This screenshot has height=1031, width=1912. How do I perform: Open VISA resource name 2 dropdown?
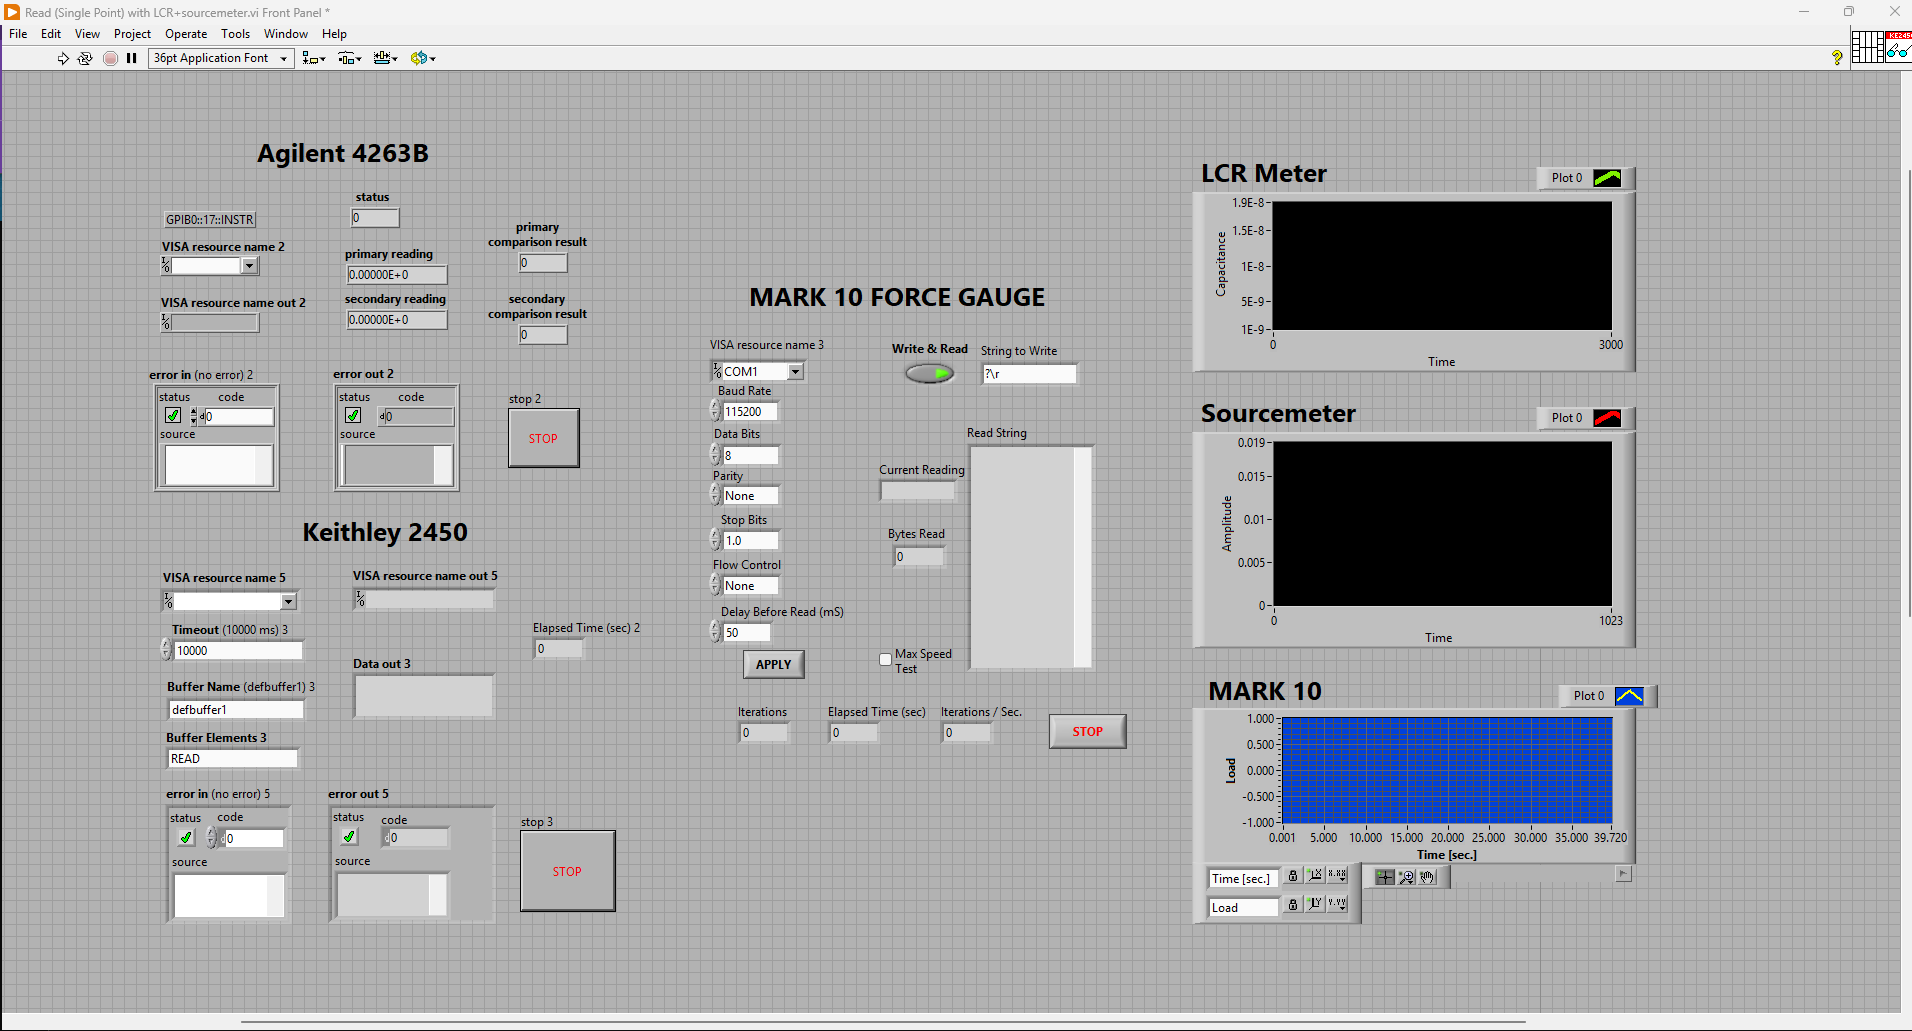coord(250,265)
